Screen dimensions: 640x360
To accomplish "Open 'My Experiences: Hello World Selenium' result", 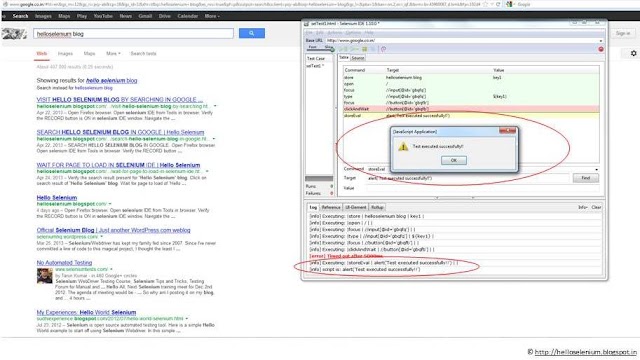I will (x=86, y=312).
